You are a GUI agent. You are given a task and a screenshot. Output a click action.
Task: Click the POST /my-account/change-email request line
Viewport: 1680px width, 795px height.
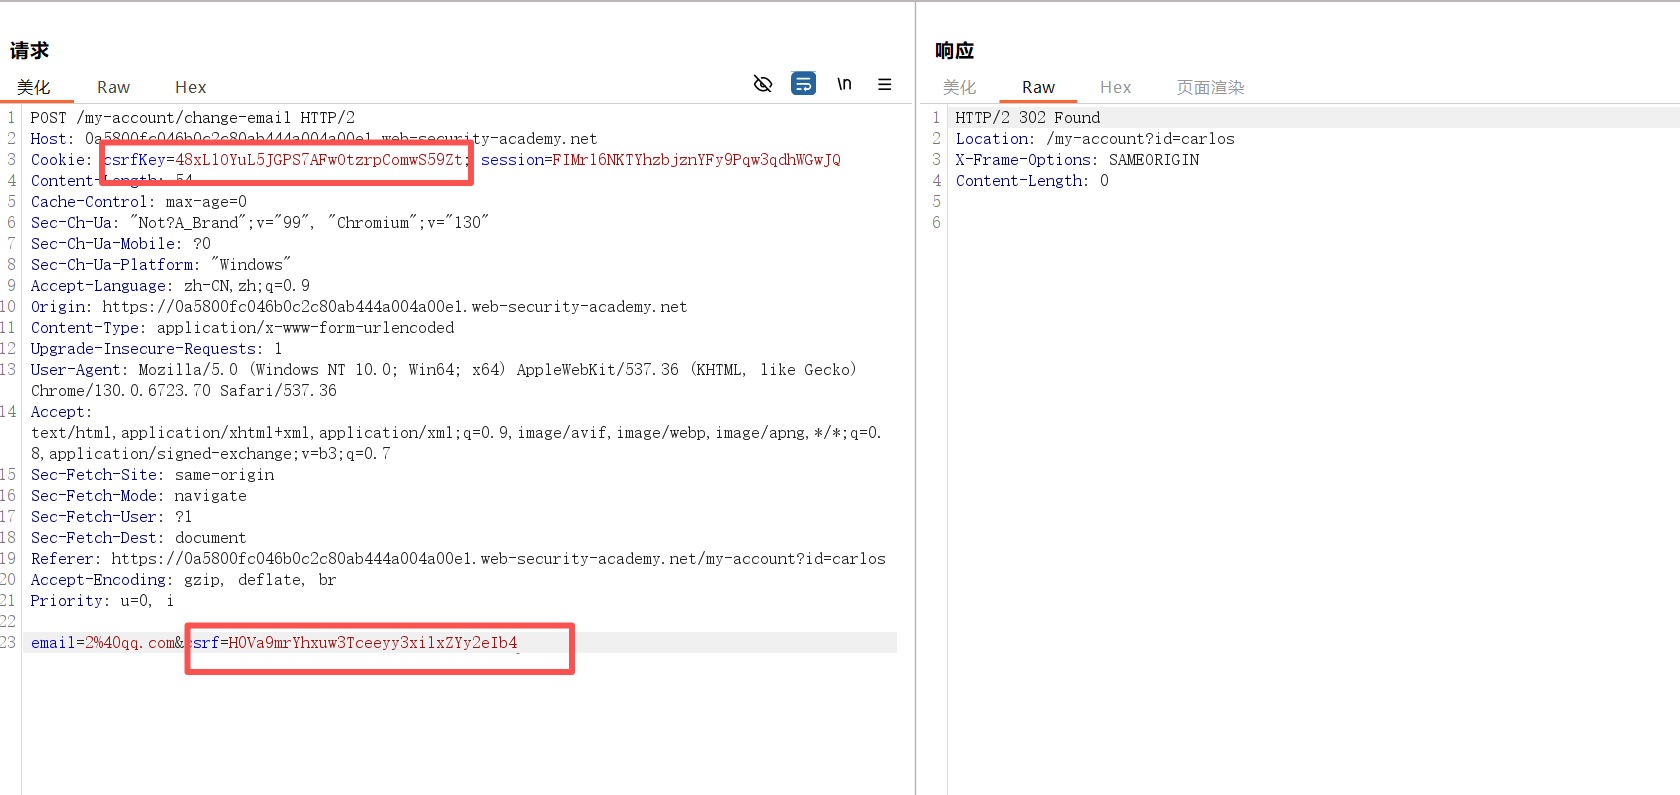tap(192, 118)
